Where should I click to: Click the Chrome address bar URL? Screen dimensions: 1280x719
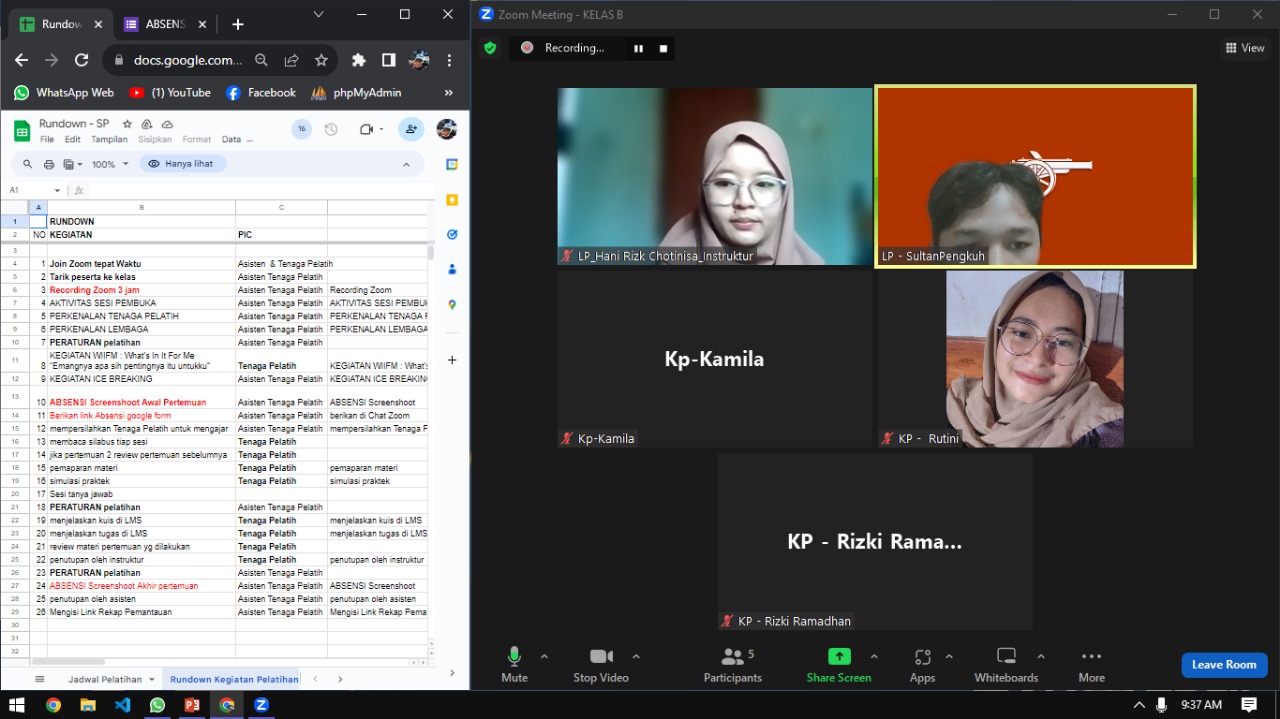click(187, 60)
